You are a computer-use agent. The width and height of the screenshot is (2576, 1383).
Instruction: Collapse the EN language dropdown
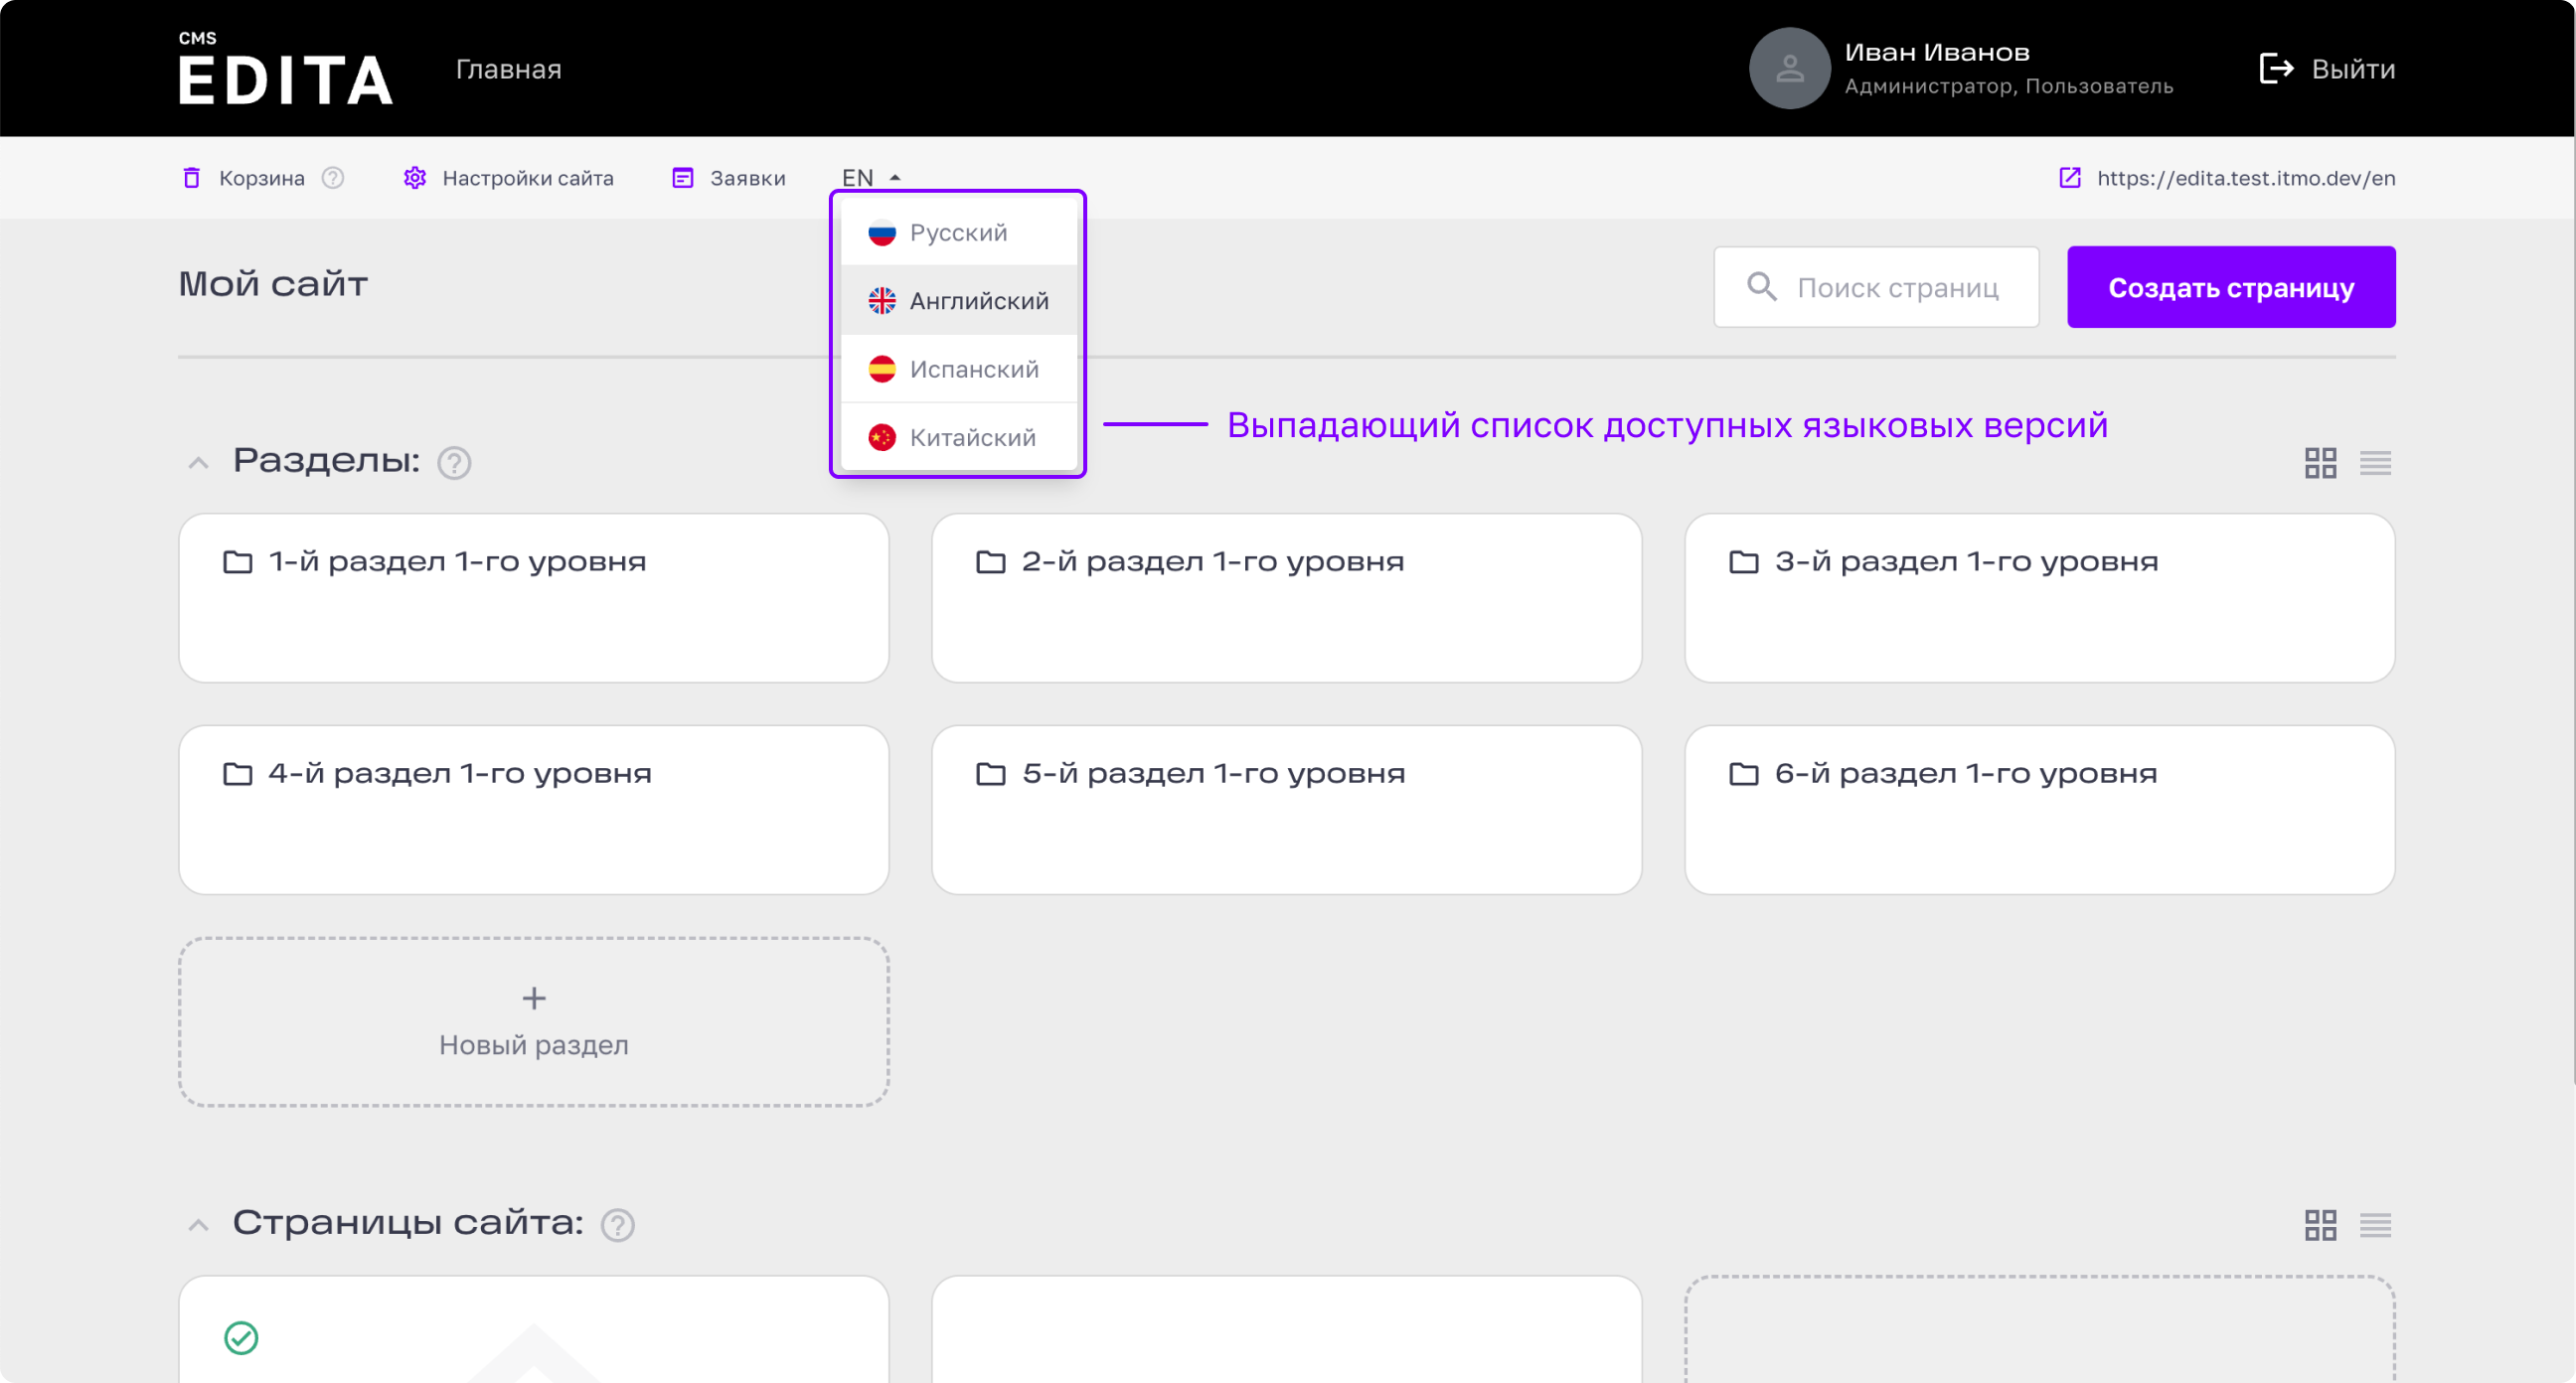pyautogui.click(x=871, y=178)
